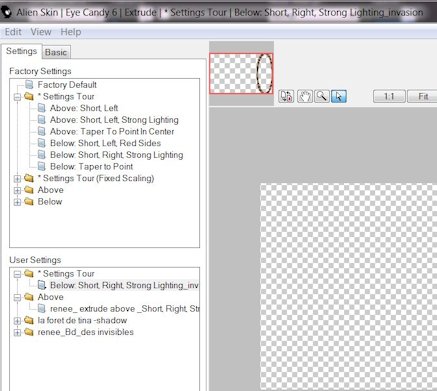Click la foret de tina -shadow folder icon
Viewport: 437px width, 391px height.
(29, 320)
